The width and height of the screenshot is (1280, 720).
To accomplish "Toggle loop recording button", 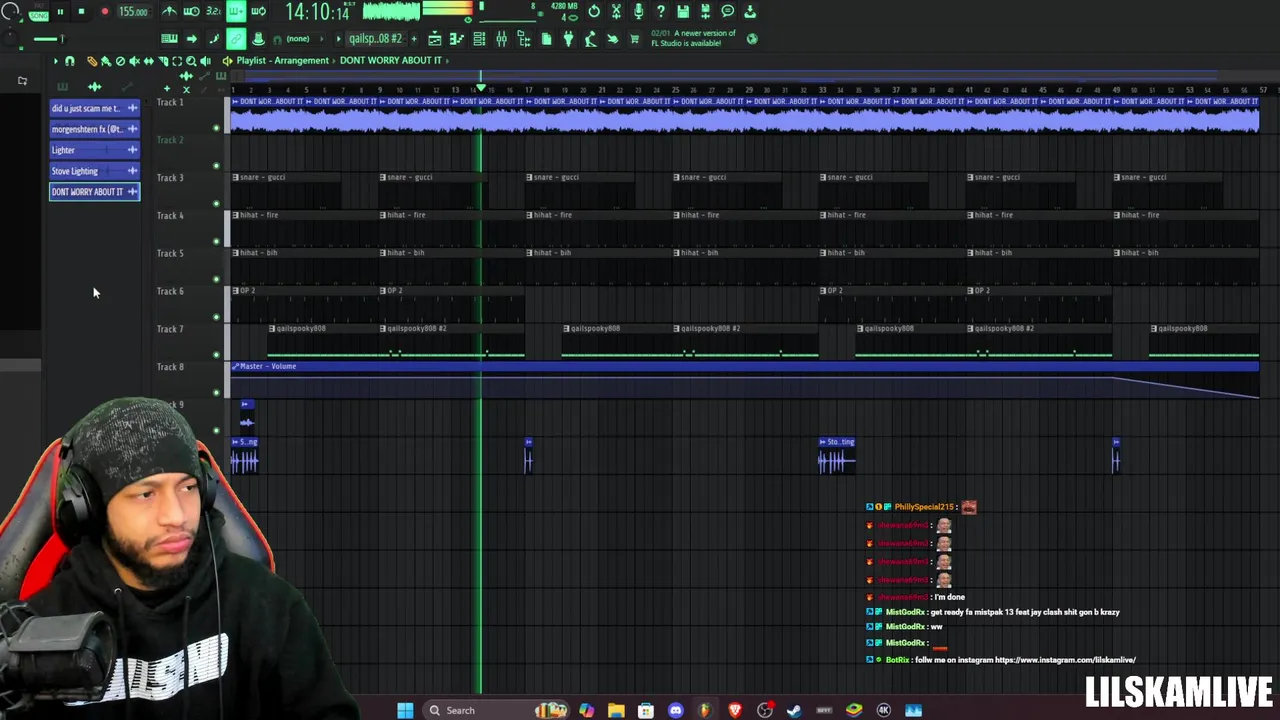I will [258, 12].
